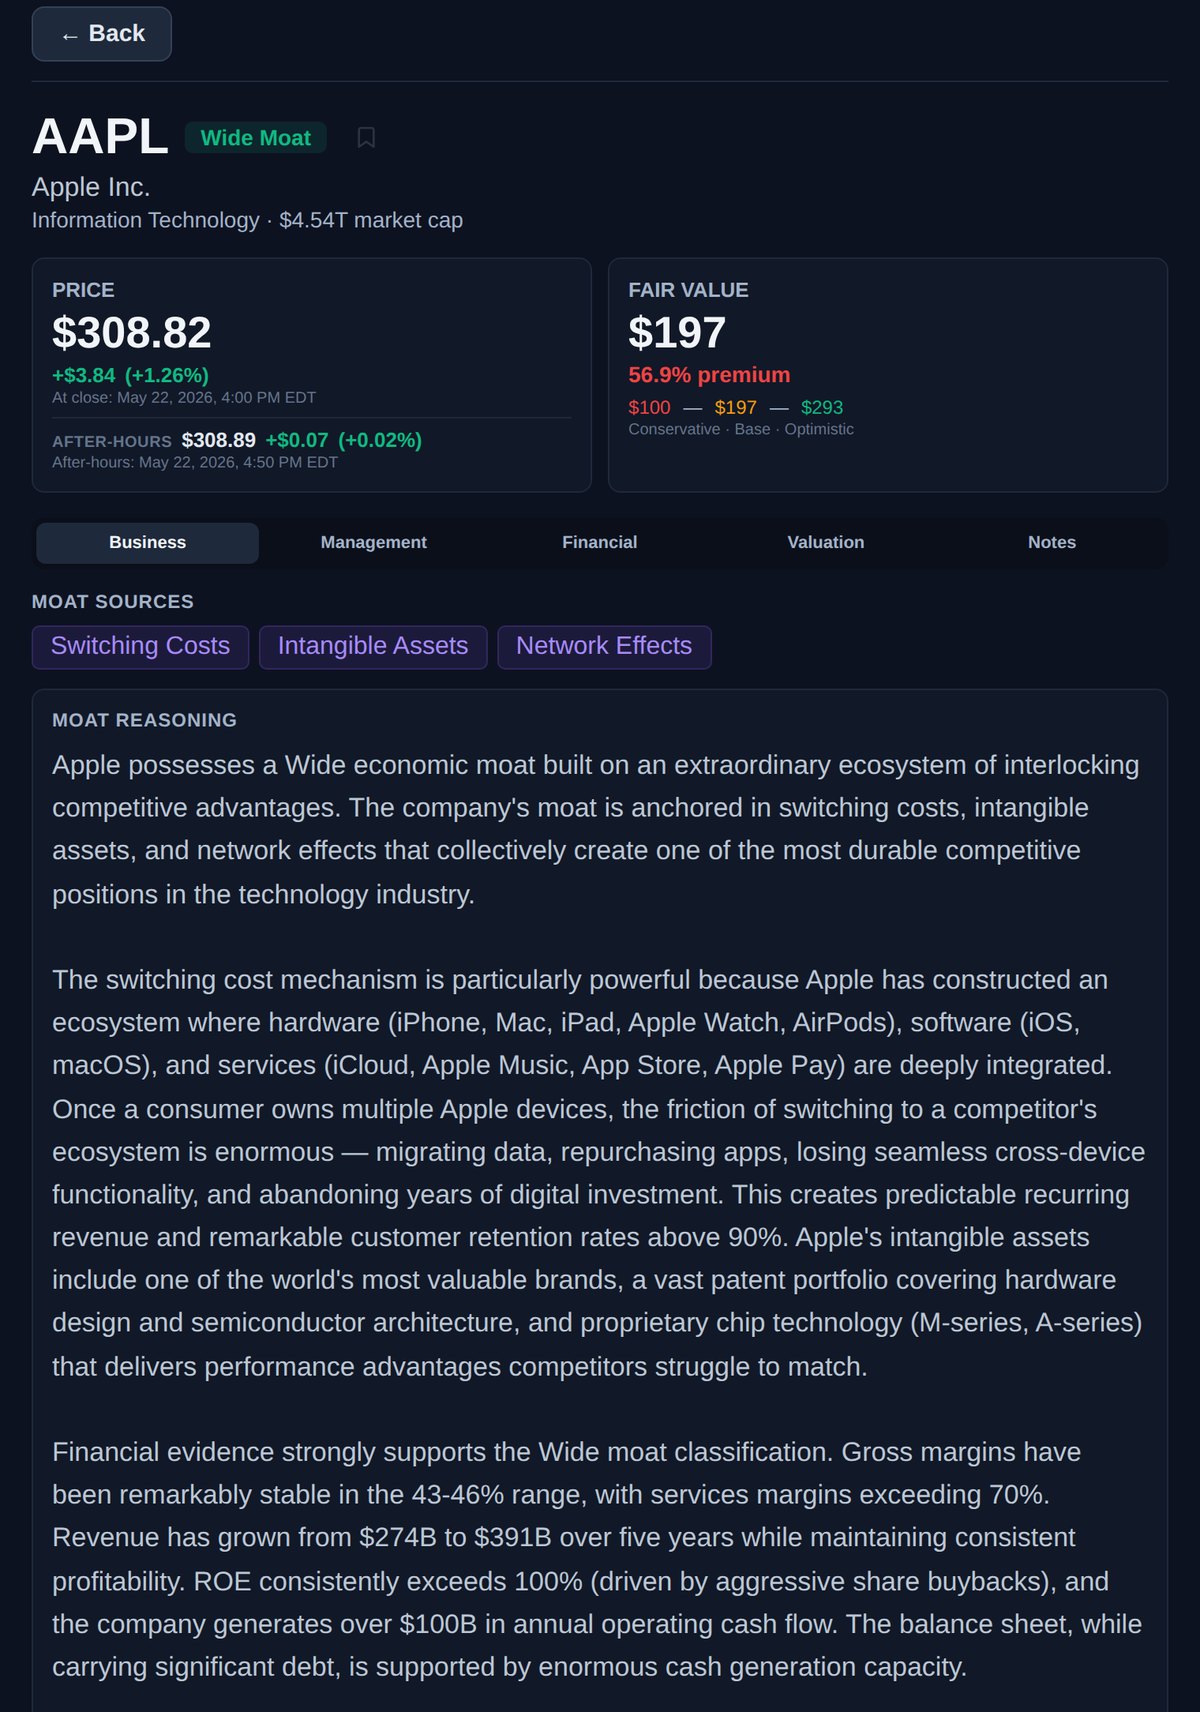This screenshot has height=1712, width=1200.
Task: Click the $100 conservative estimate
Action: [649, 408]
